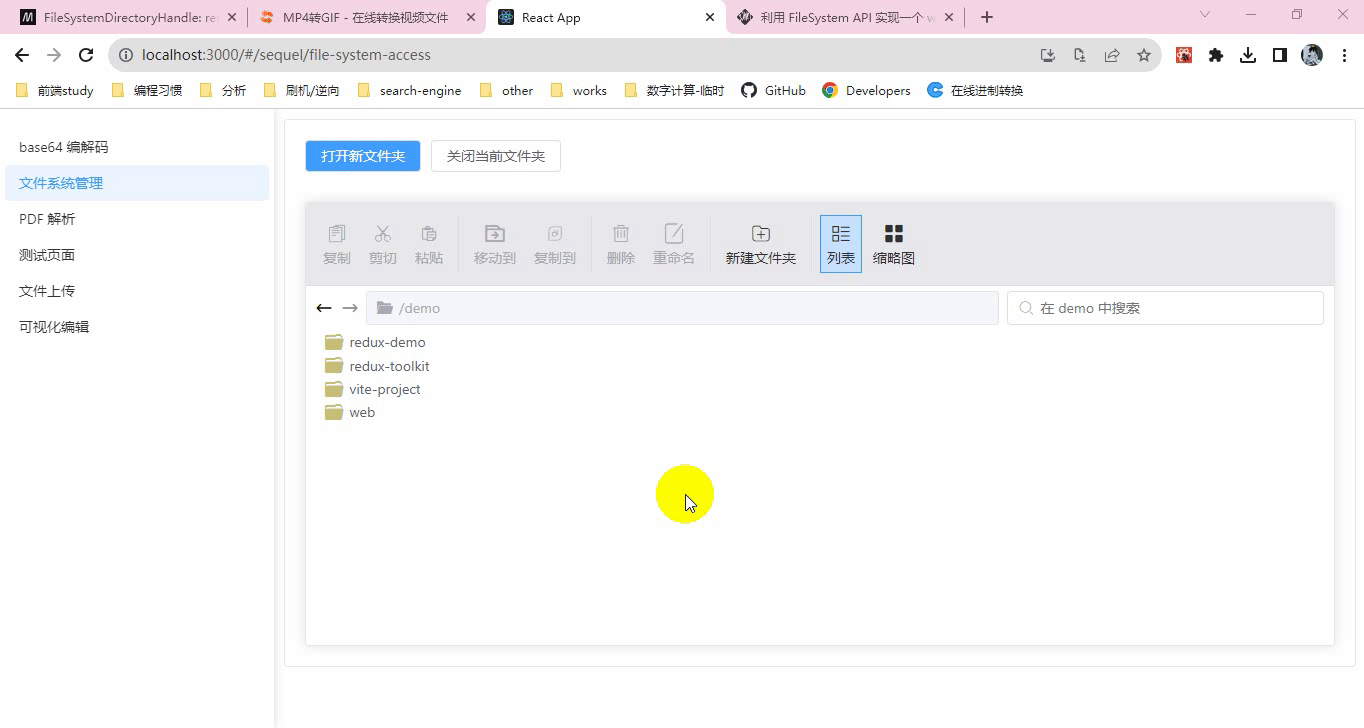1364x728 pixels.
Task: Open the Extensions puzzle icon
Action: coord(1216,55)
